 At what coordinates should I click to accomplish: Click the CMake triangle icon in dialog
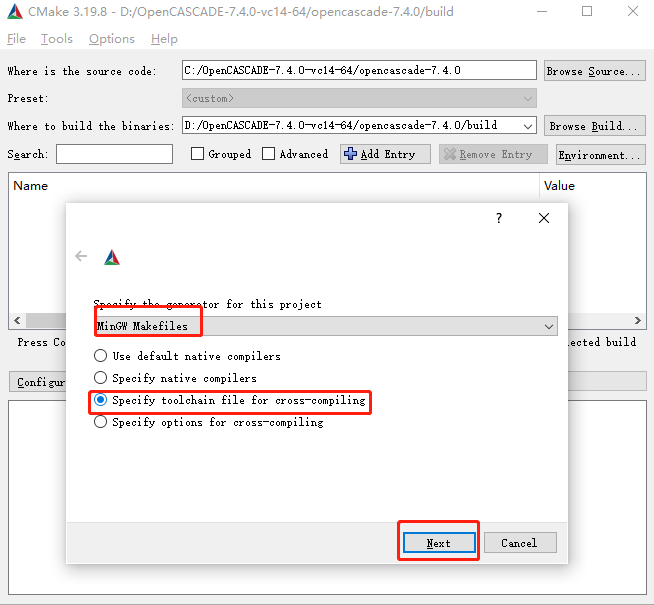point(112,257)
